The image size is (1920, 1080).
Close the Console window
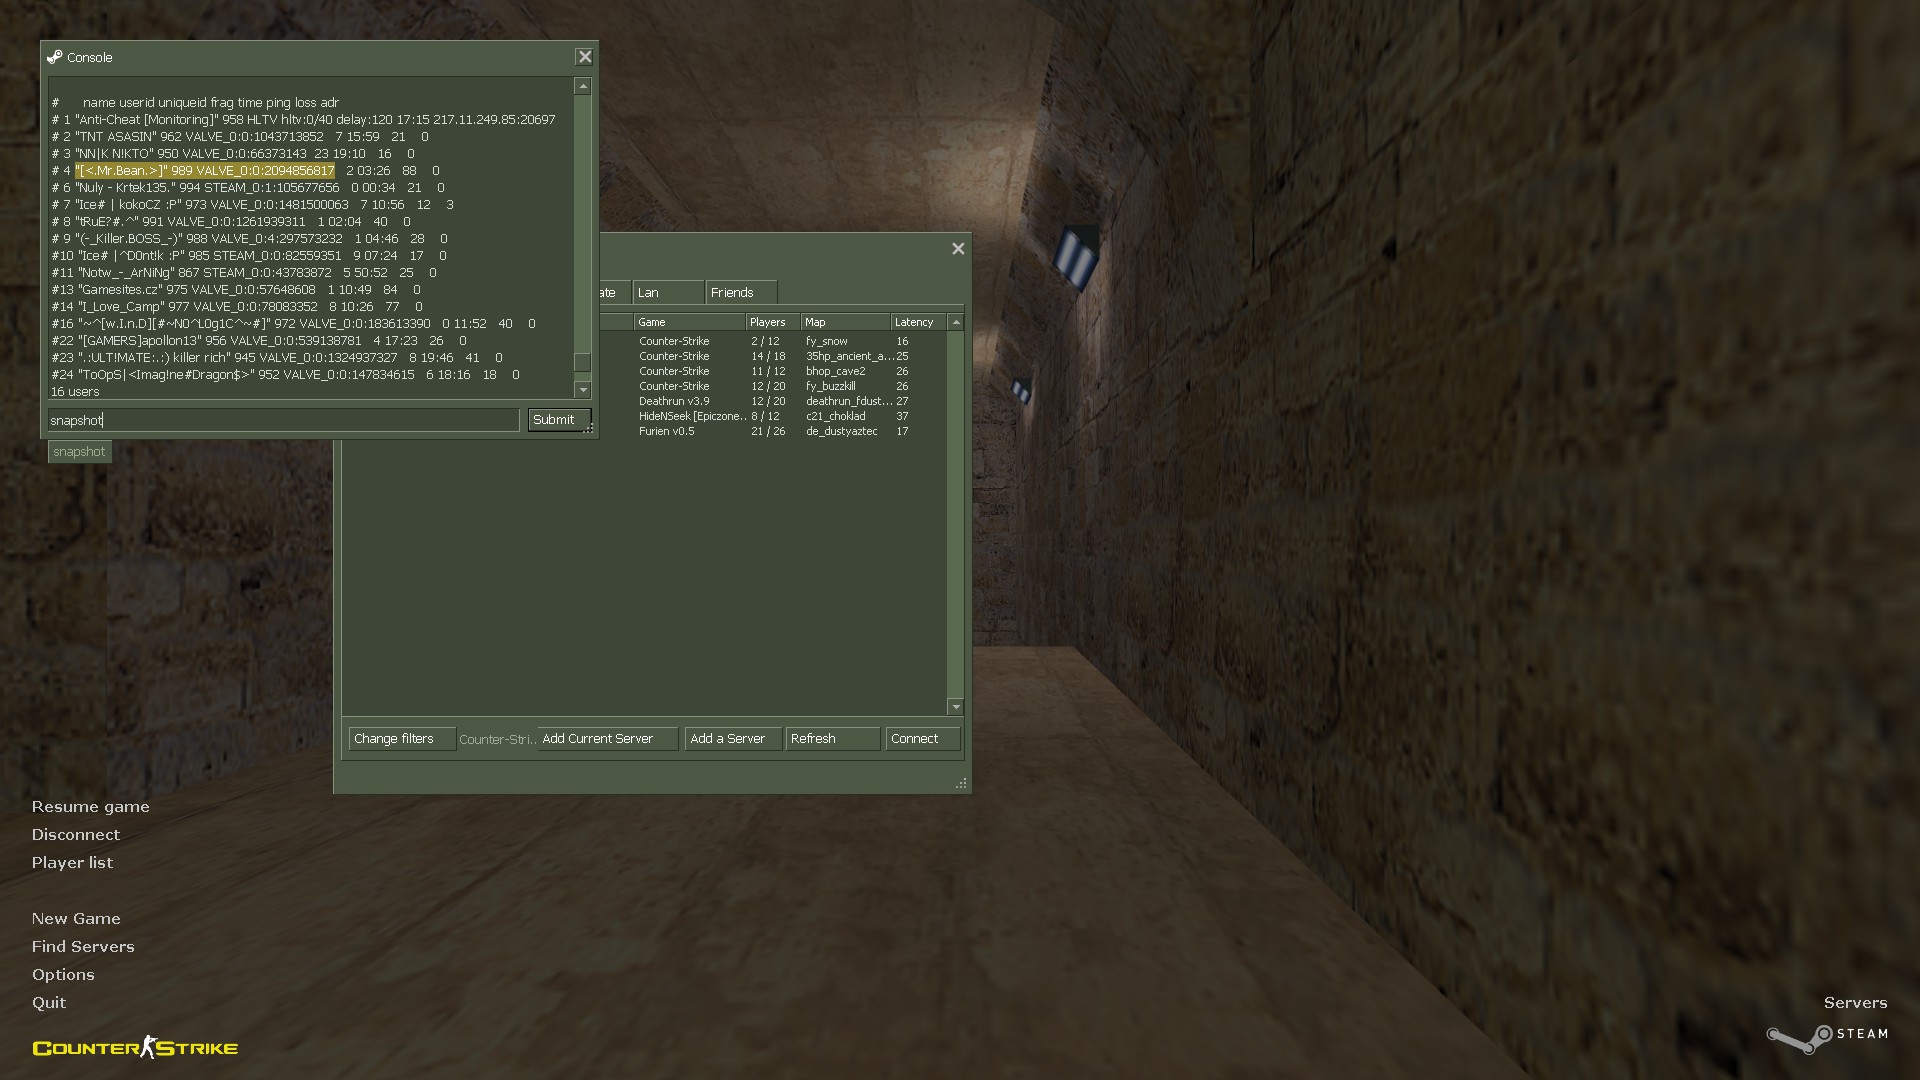point(584,57)
